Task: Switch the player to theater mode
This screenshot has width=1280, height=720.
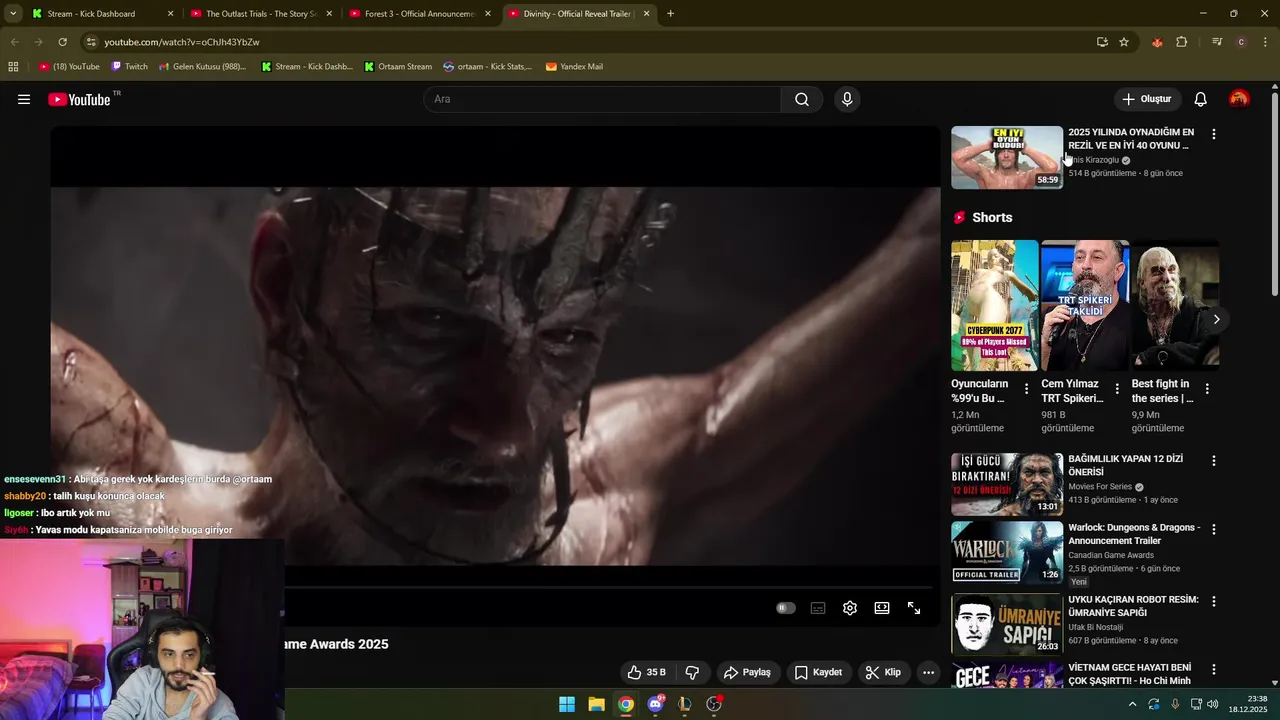Action: [882, 608]
